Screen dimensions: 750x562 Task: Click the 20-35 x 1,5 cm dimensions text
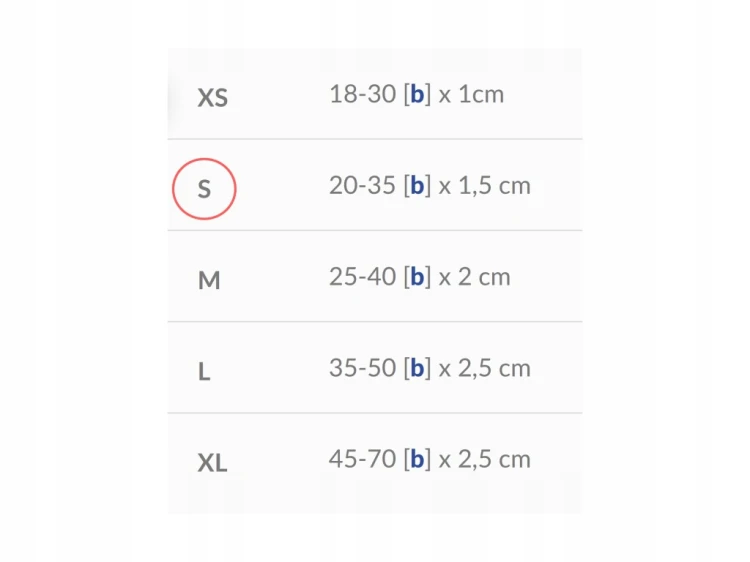pyautogui.click(x=430, y=186)
